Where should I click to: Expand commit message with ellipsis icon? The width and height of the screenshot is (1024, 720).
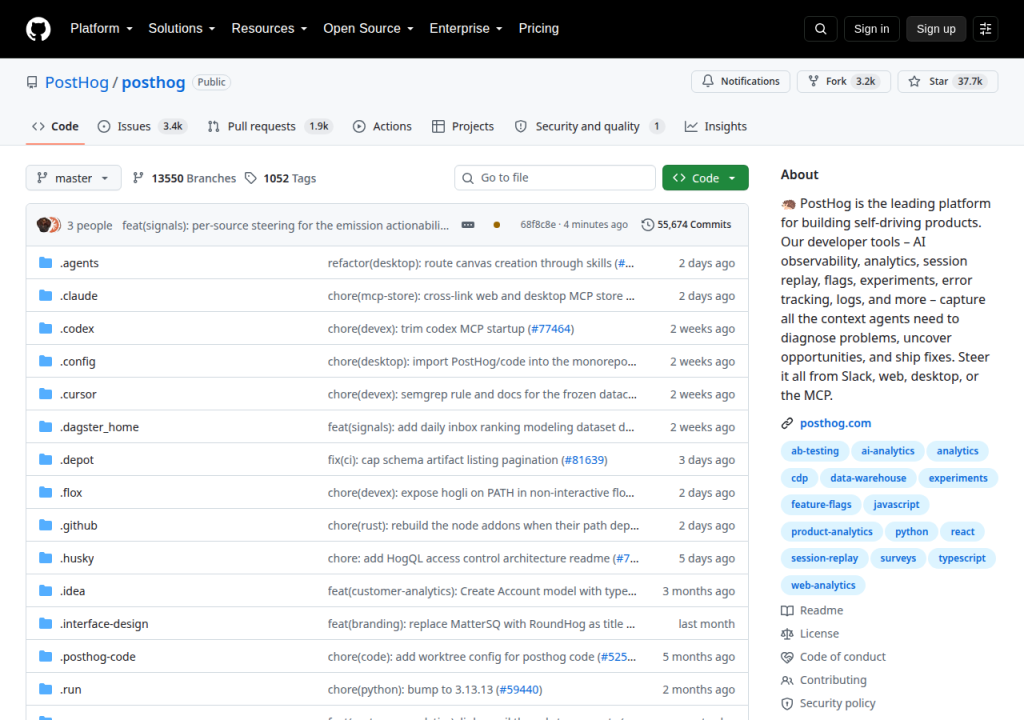(468, 225)
